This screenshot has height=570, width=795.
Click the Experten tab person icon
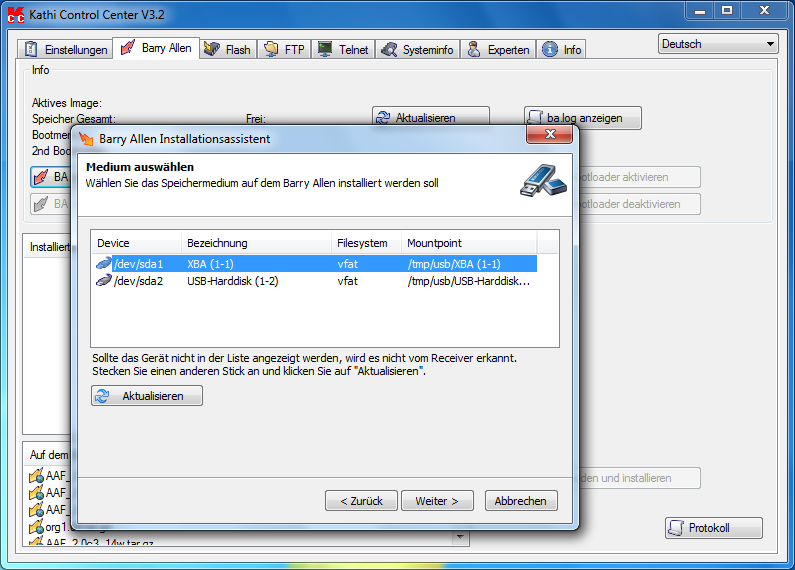tap(474, 49)
